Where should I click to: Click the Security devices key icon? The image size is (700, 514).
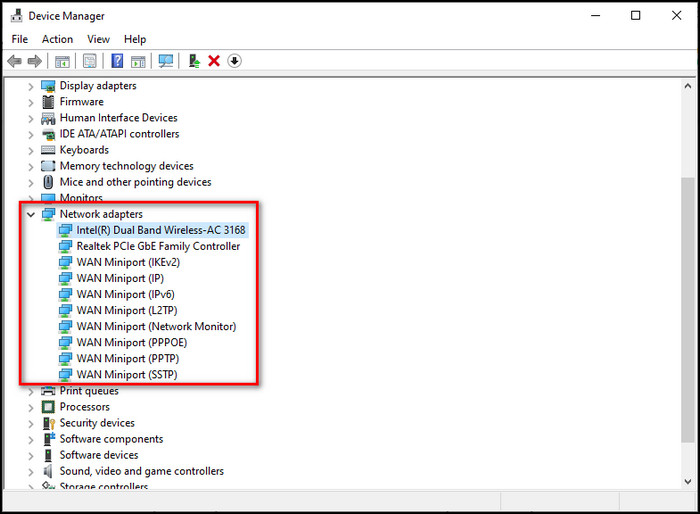pos(49,423)
